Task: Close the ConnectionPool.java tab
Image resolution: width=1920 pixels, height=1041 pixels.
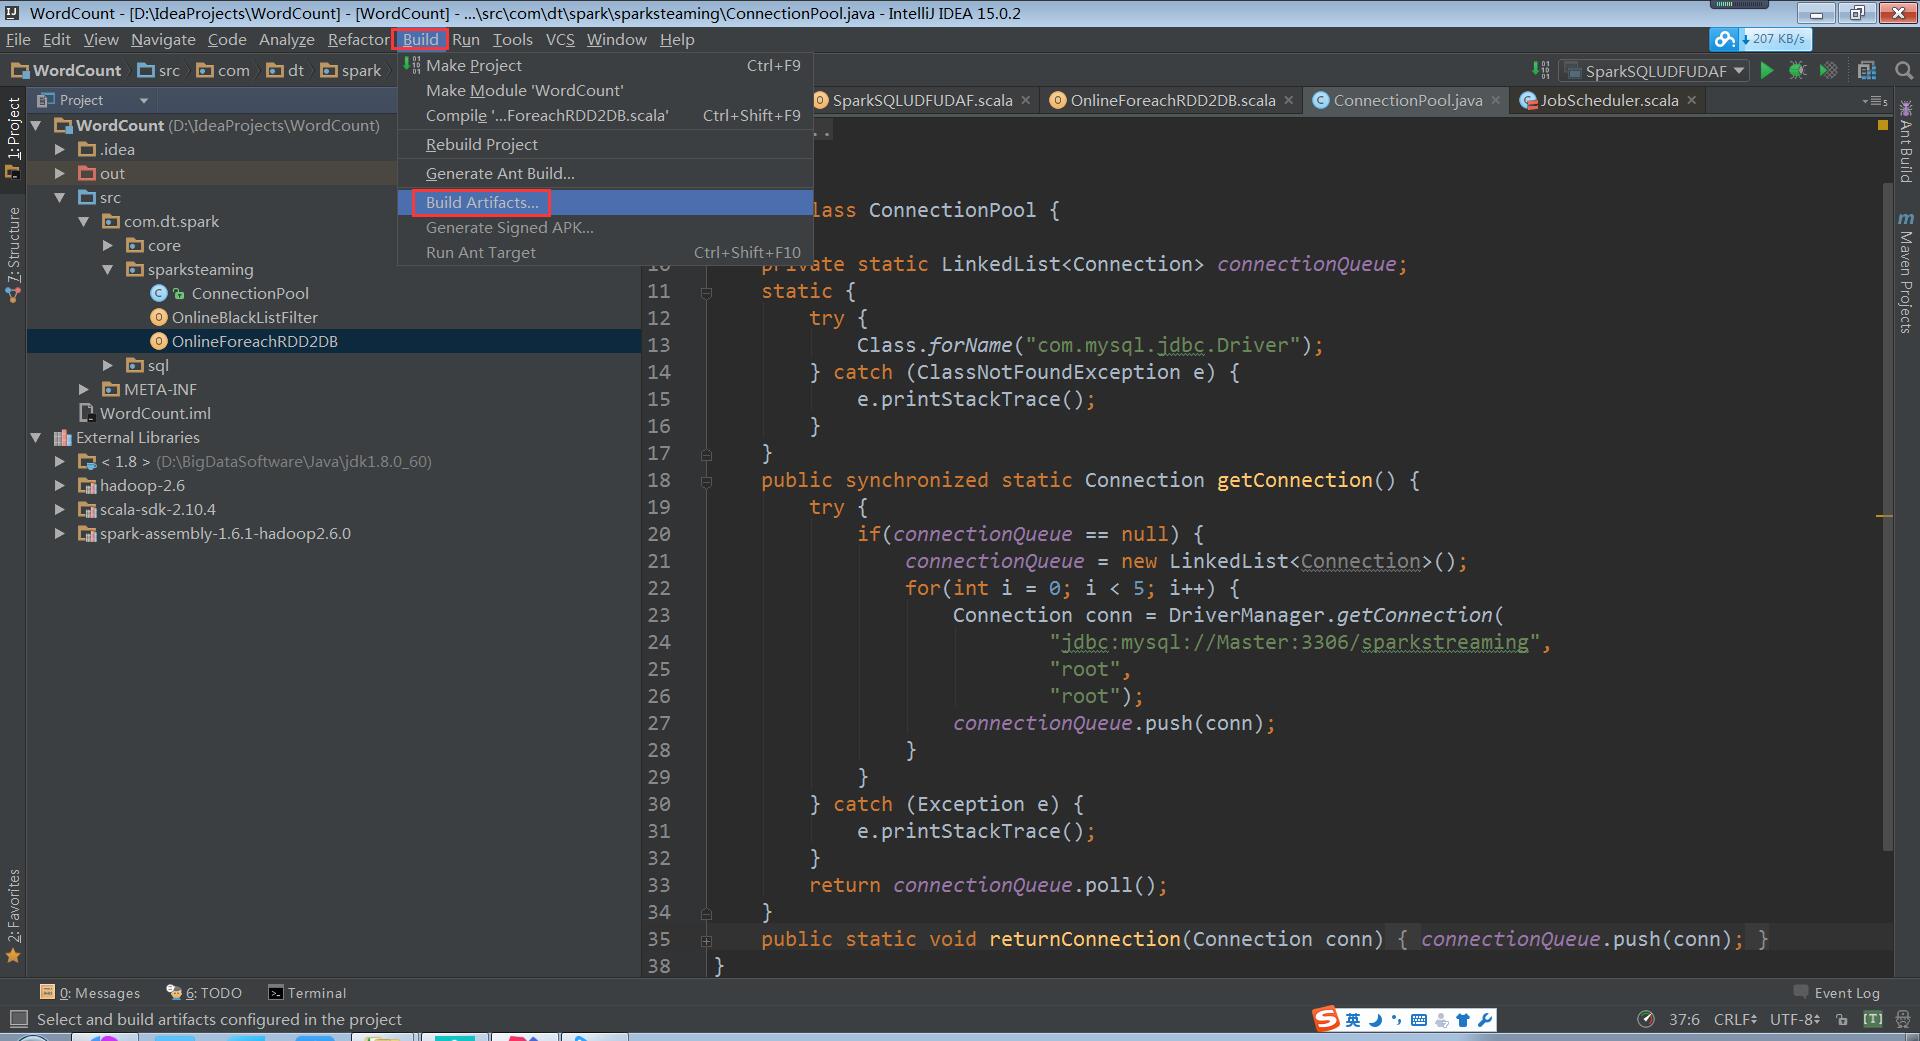Action: (x=1495, y=100)
